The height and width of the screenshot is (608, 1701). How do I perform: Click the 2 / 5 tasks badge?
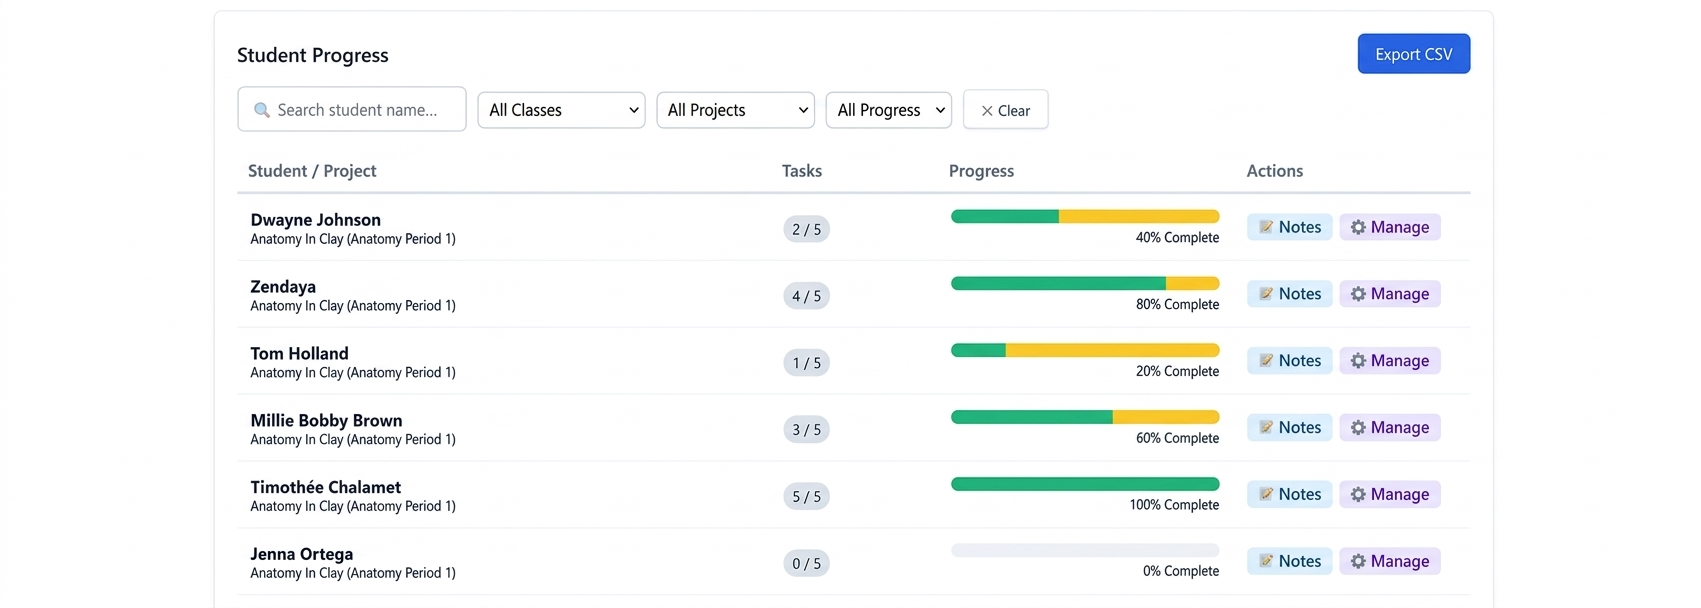[x=806, y=229]
